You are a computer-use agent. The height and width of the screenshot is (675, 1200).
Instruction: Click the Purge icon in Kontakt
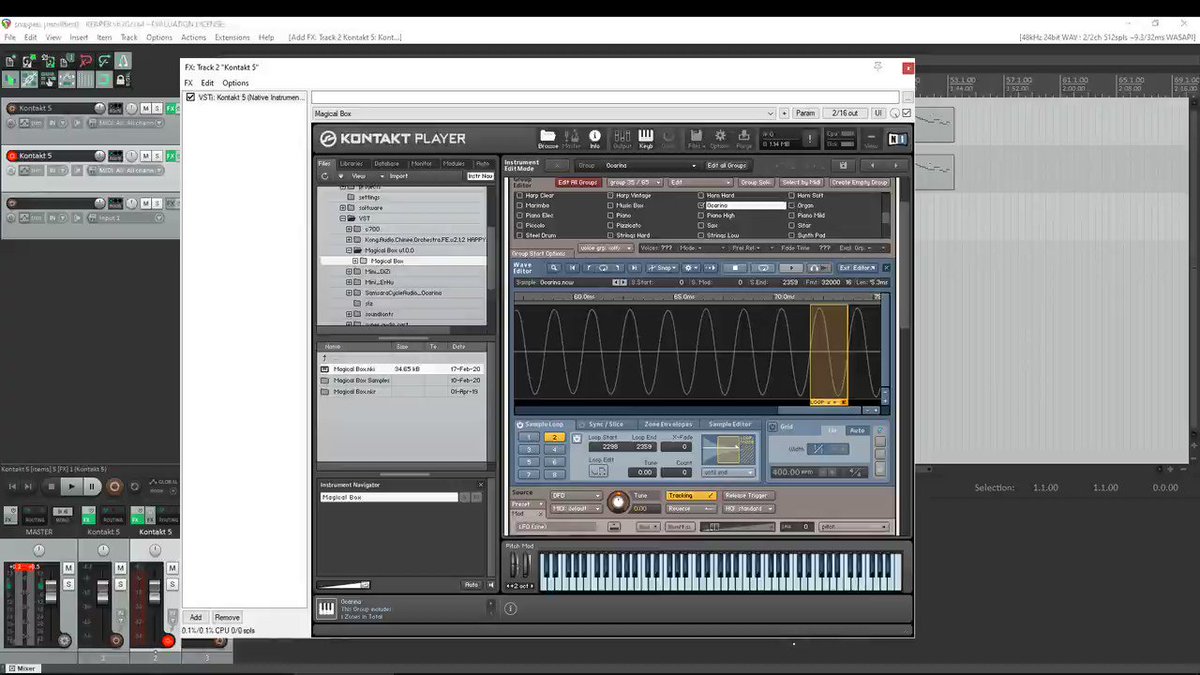pos(743,138)
